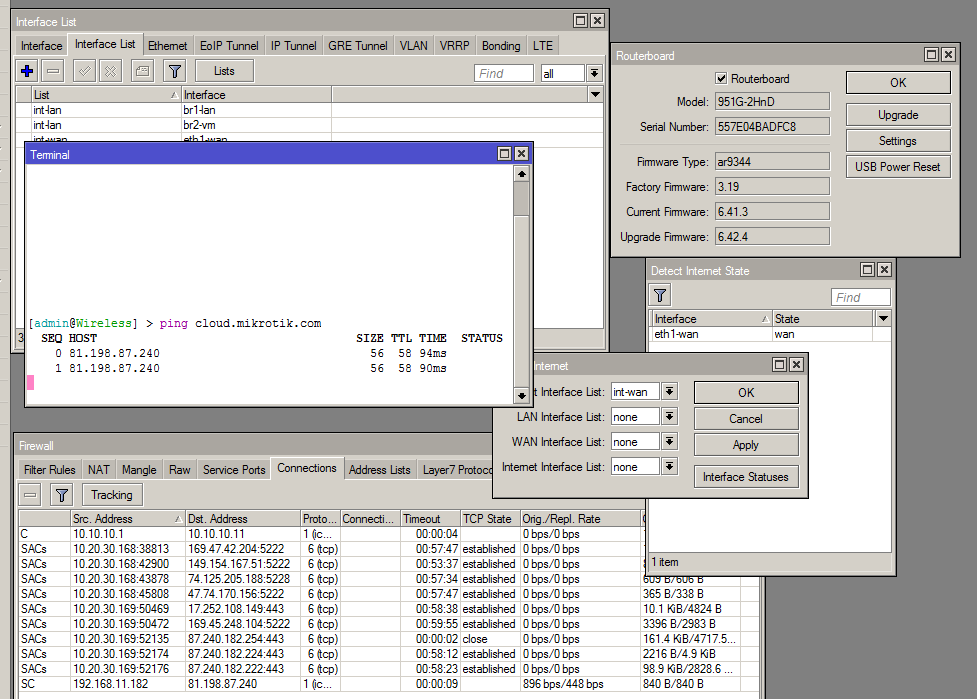977x699 pixels.
Task: Switch to the Interface tab
Action: coord(41,45)
